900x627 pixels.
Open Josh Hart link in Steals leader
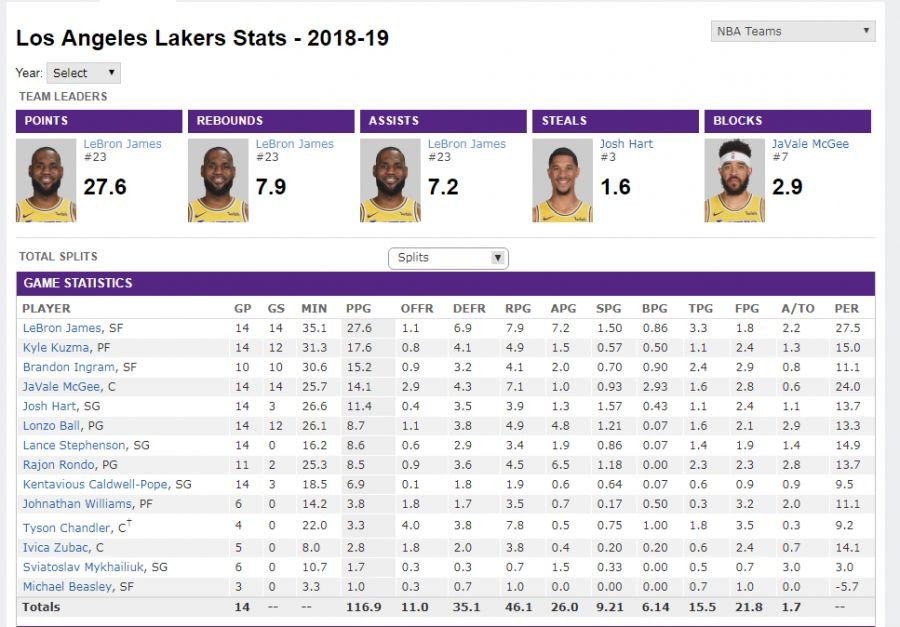[x=626, y=144]
